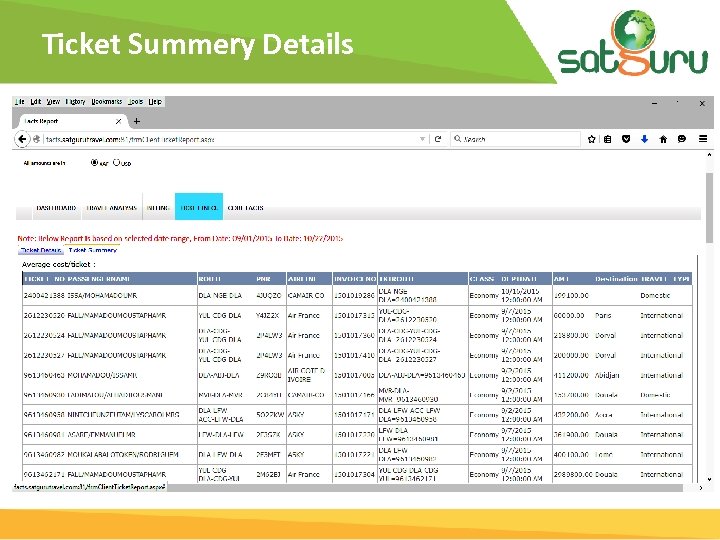Image resolution: width=720 pixels, height=540 pixels.
Task: Open the Help menu
Action: (155, 101)
